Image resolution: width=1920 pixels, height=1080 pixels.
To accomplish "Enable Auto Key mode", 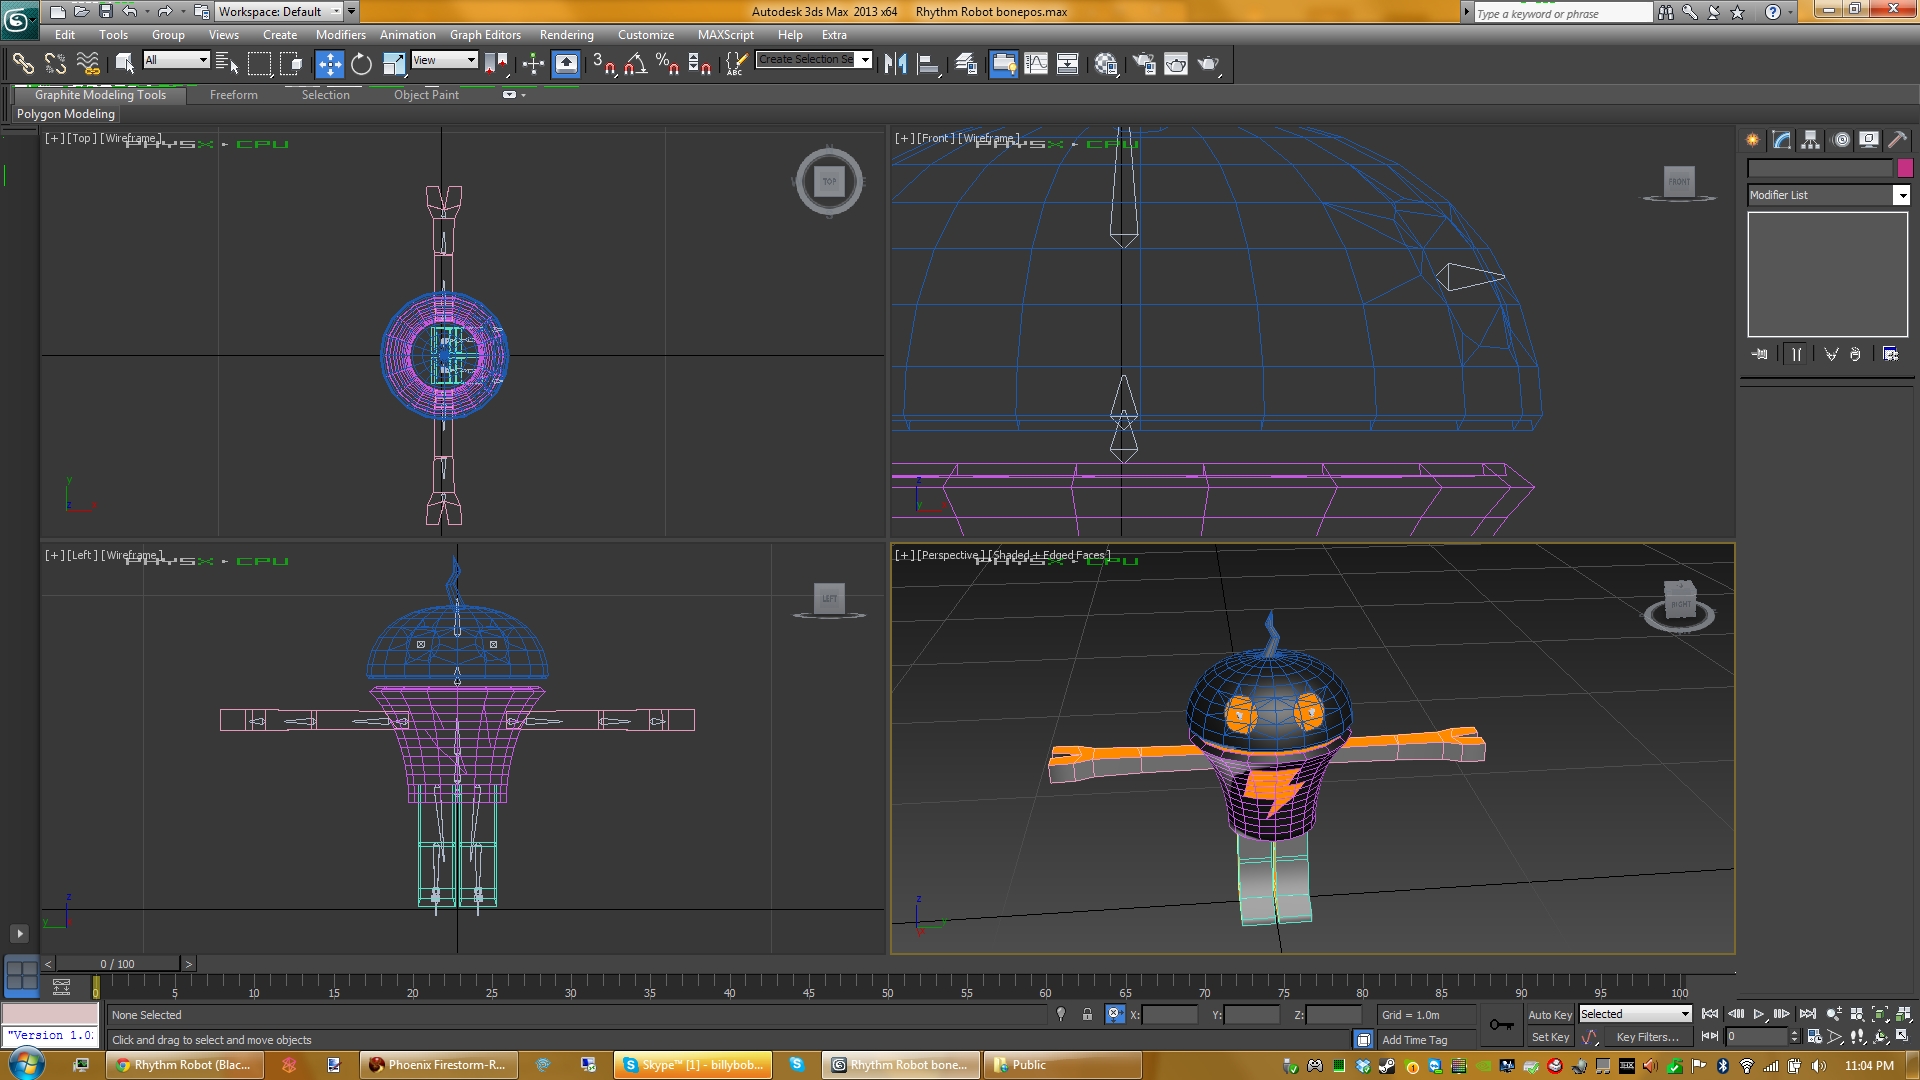I will pos(1549,1014).
